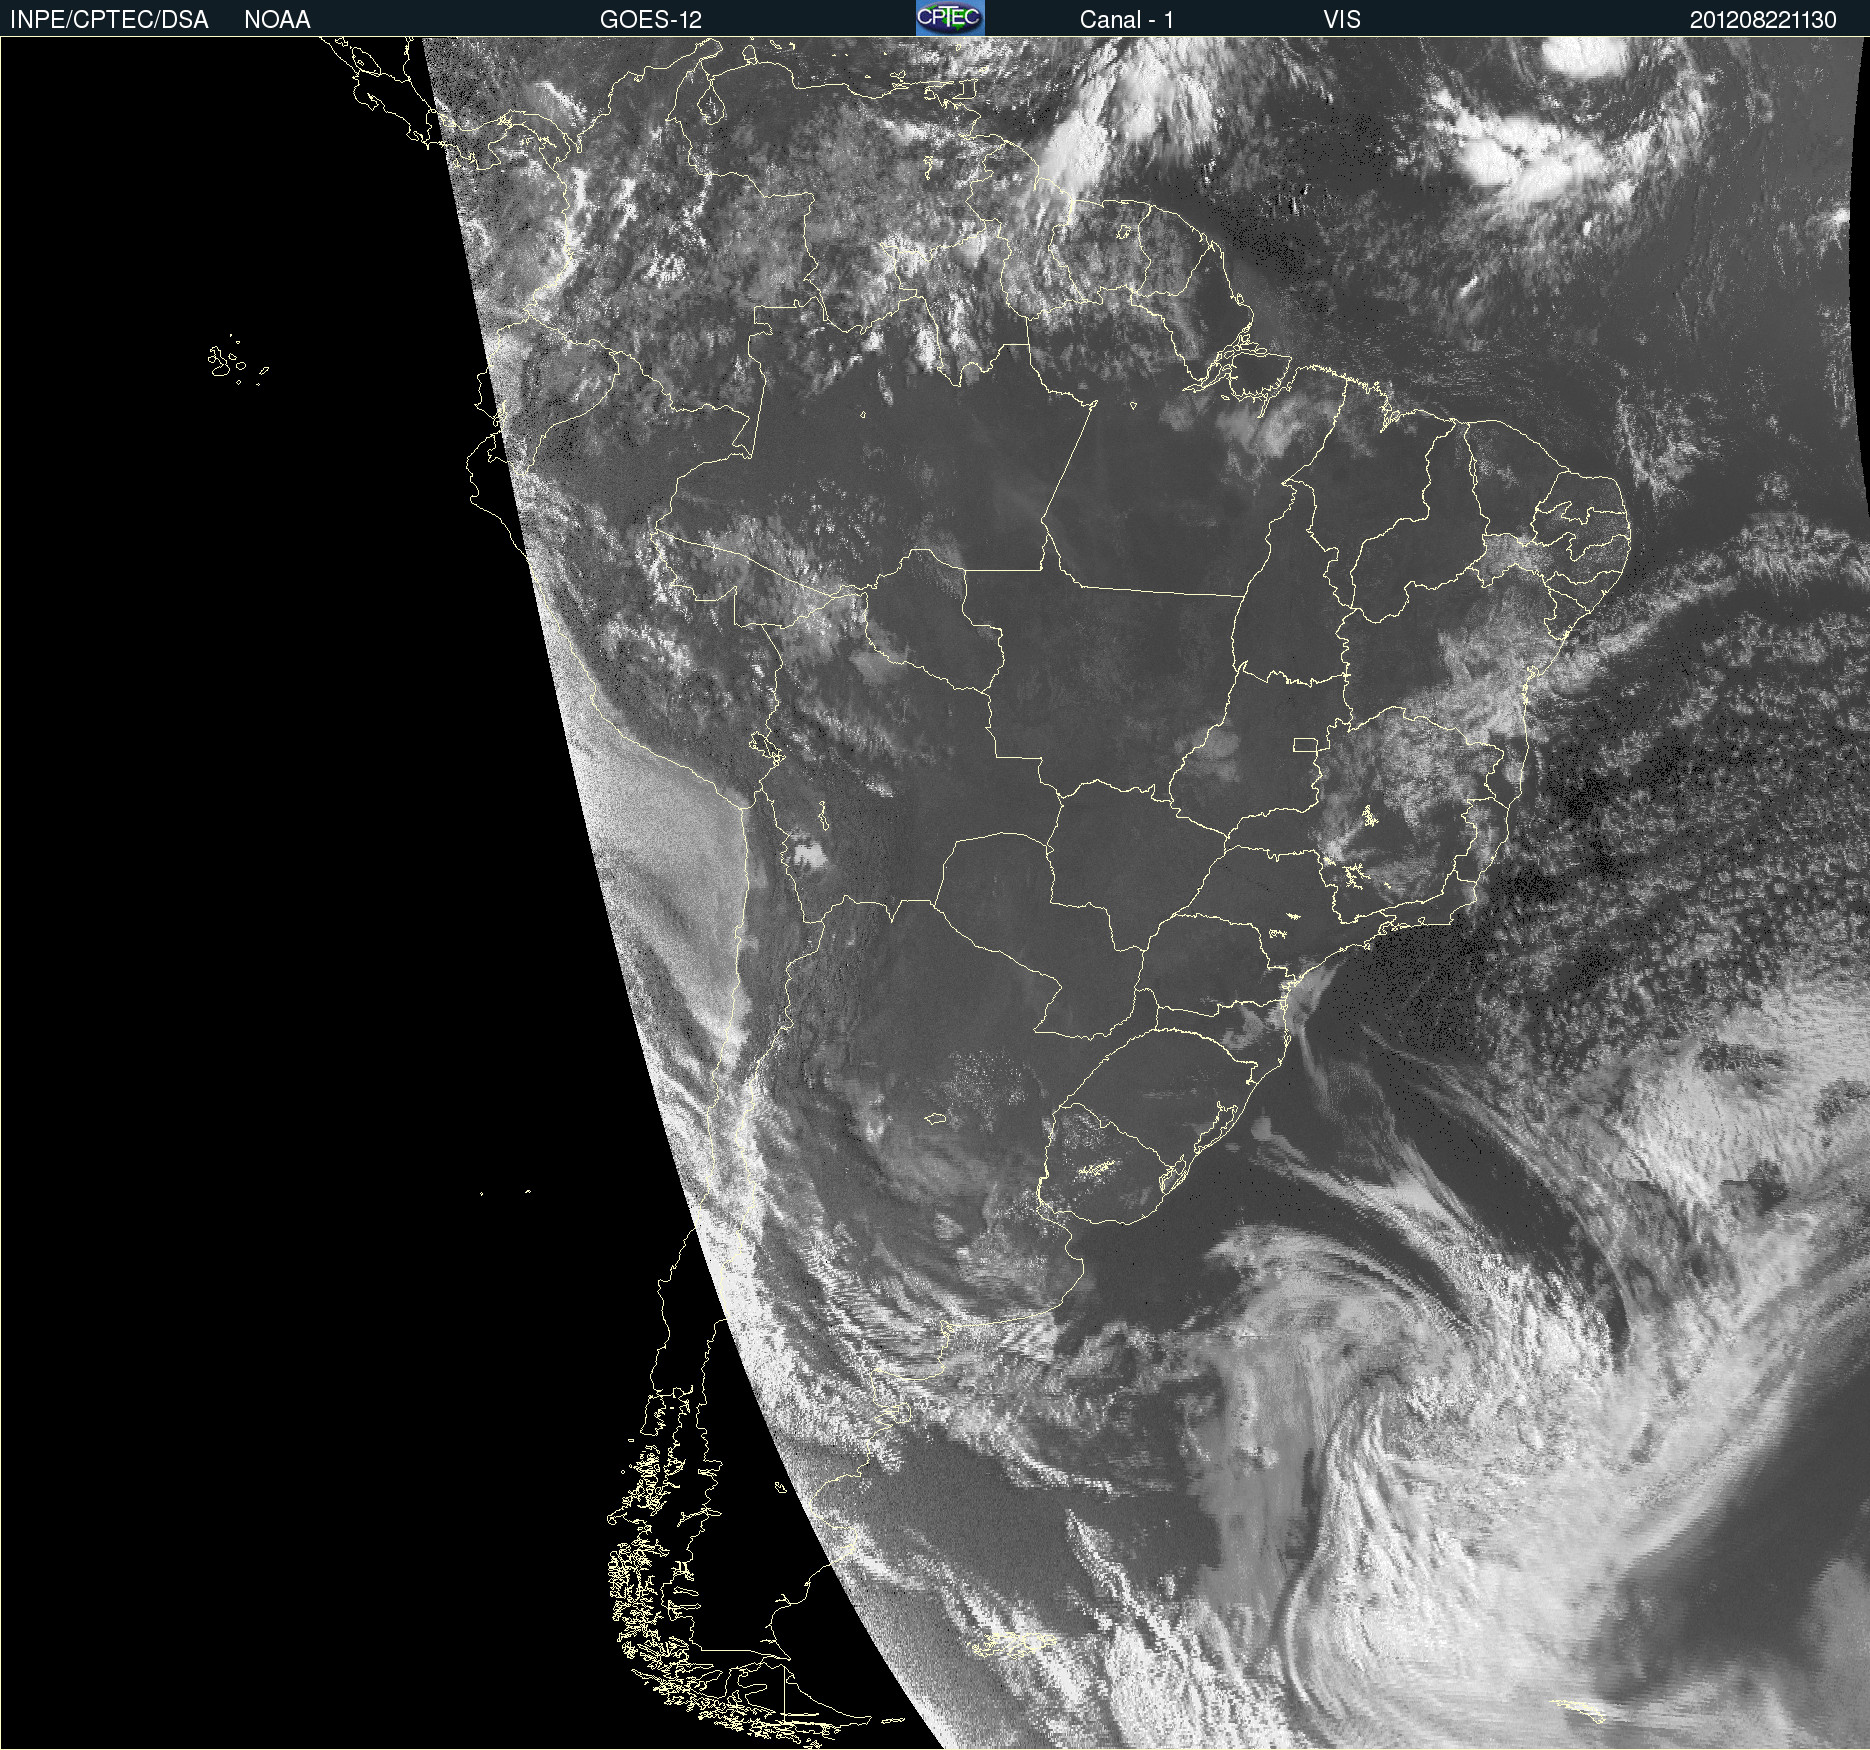This screenshot has width=1870, height=1750.
Task: Click the VIS channel label
Action: [1342, 20]
